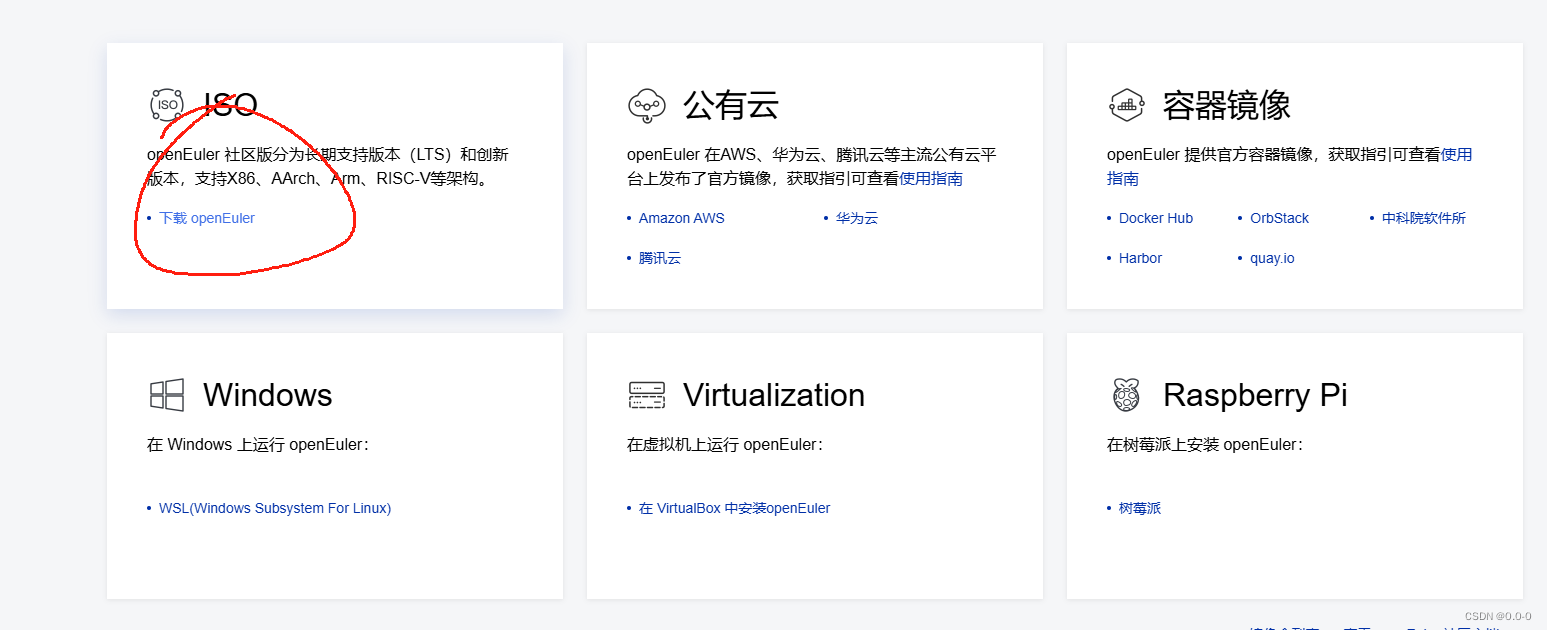Click the 公有云 heading
1547x630 pixels.
click(x=731, y=105)
